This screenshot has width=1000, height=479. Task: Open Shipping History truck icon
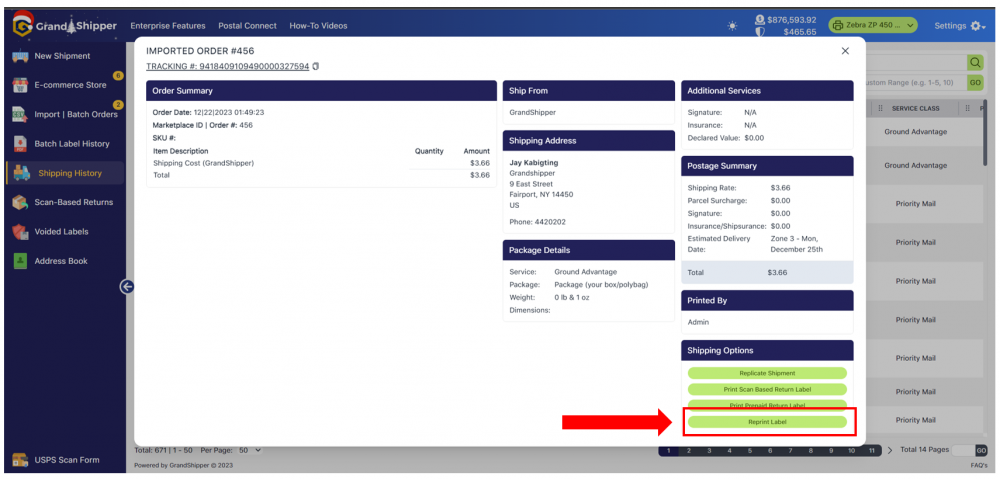pyautogui.click(x=22, y=173)
